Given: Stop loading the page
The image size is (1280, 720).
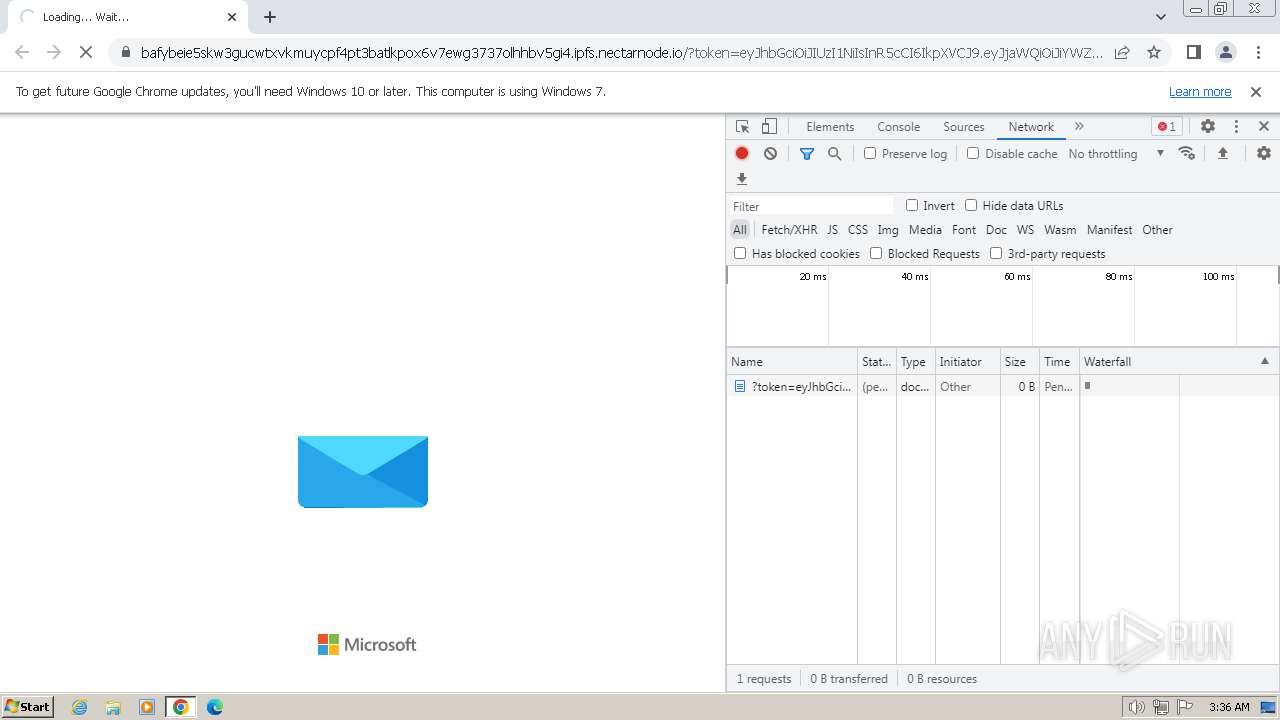Looking at the screenshot, I should [86, 52].
